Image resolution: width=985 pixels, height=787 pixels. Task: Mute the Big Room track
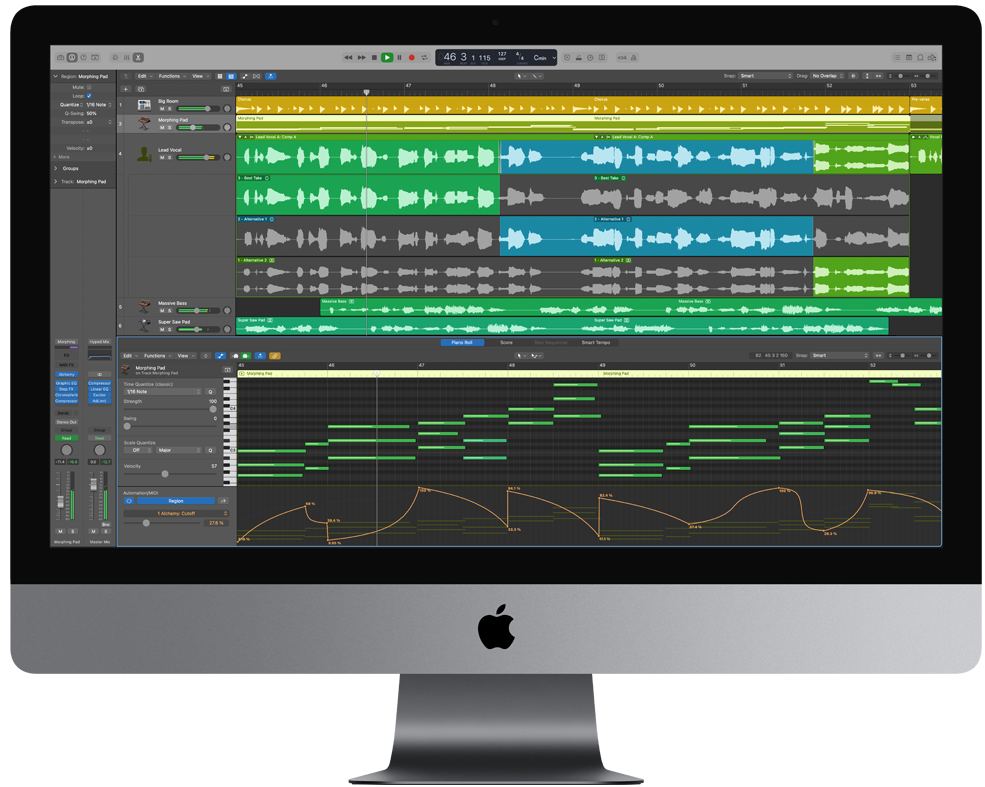coord(162,109)
